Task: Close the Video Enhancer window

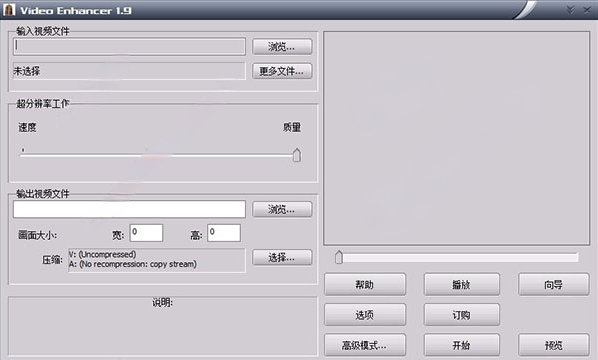Action: pos(587,10)
